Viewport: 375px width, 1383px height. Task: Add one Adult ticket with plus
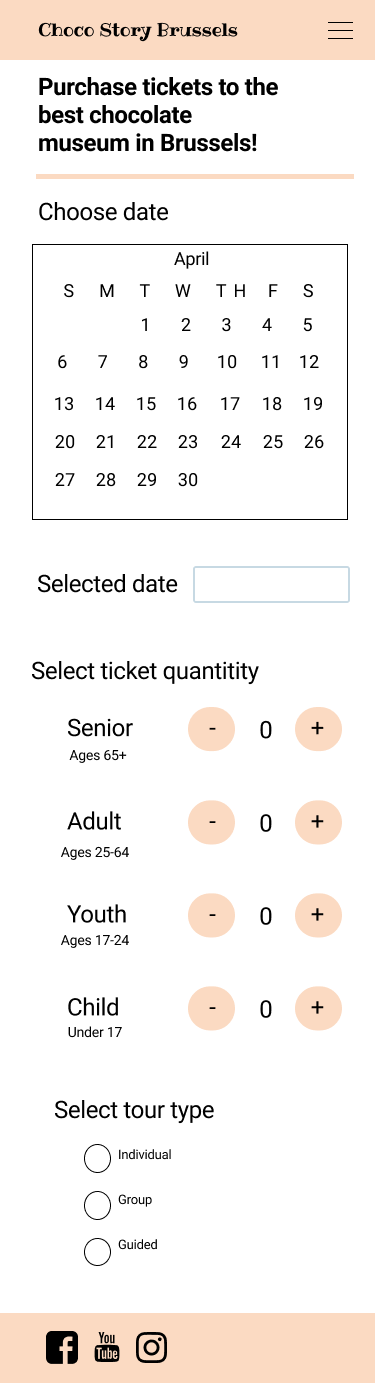318,822
